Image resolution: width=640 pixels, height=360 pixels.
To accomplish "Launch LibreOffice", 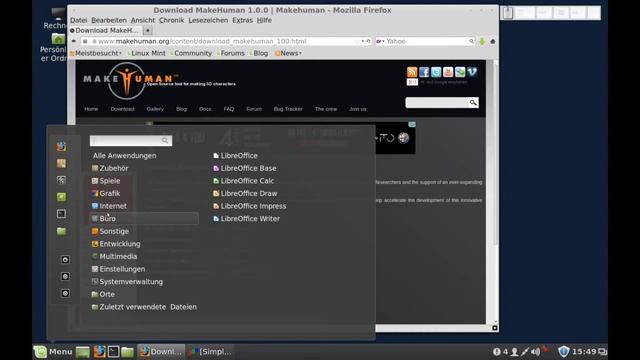I will coord(235,156).
